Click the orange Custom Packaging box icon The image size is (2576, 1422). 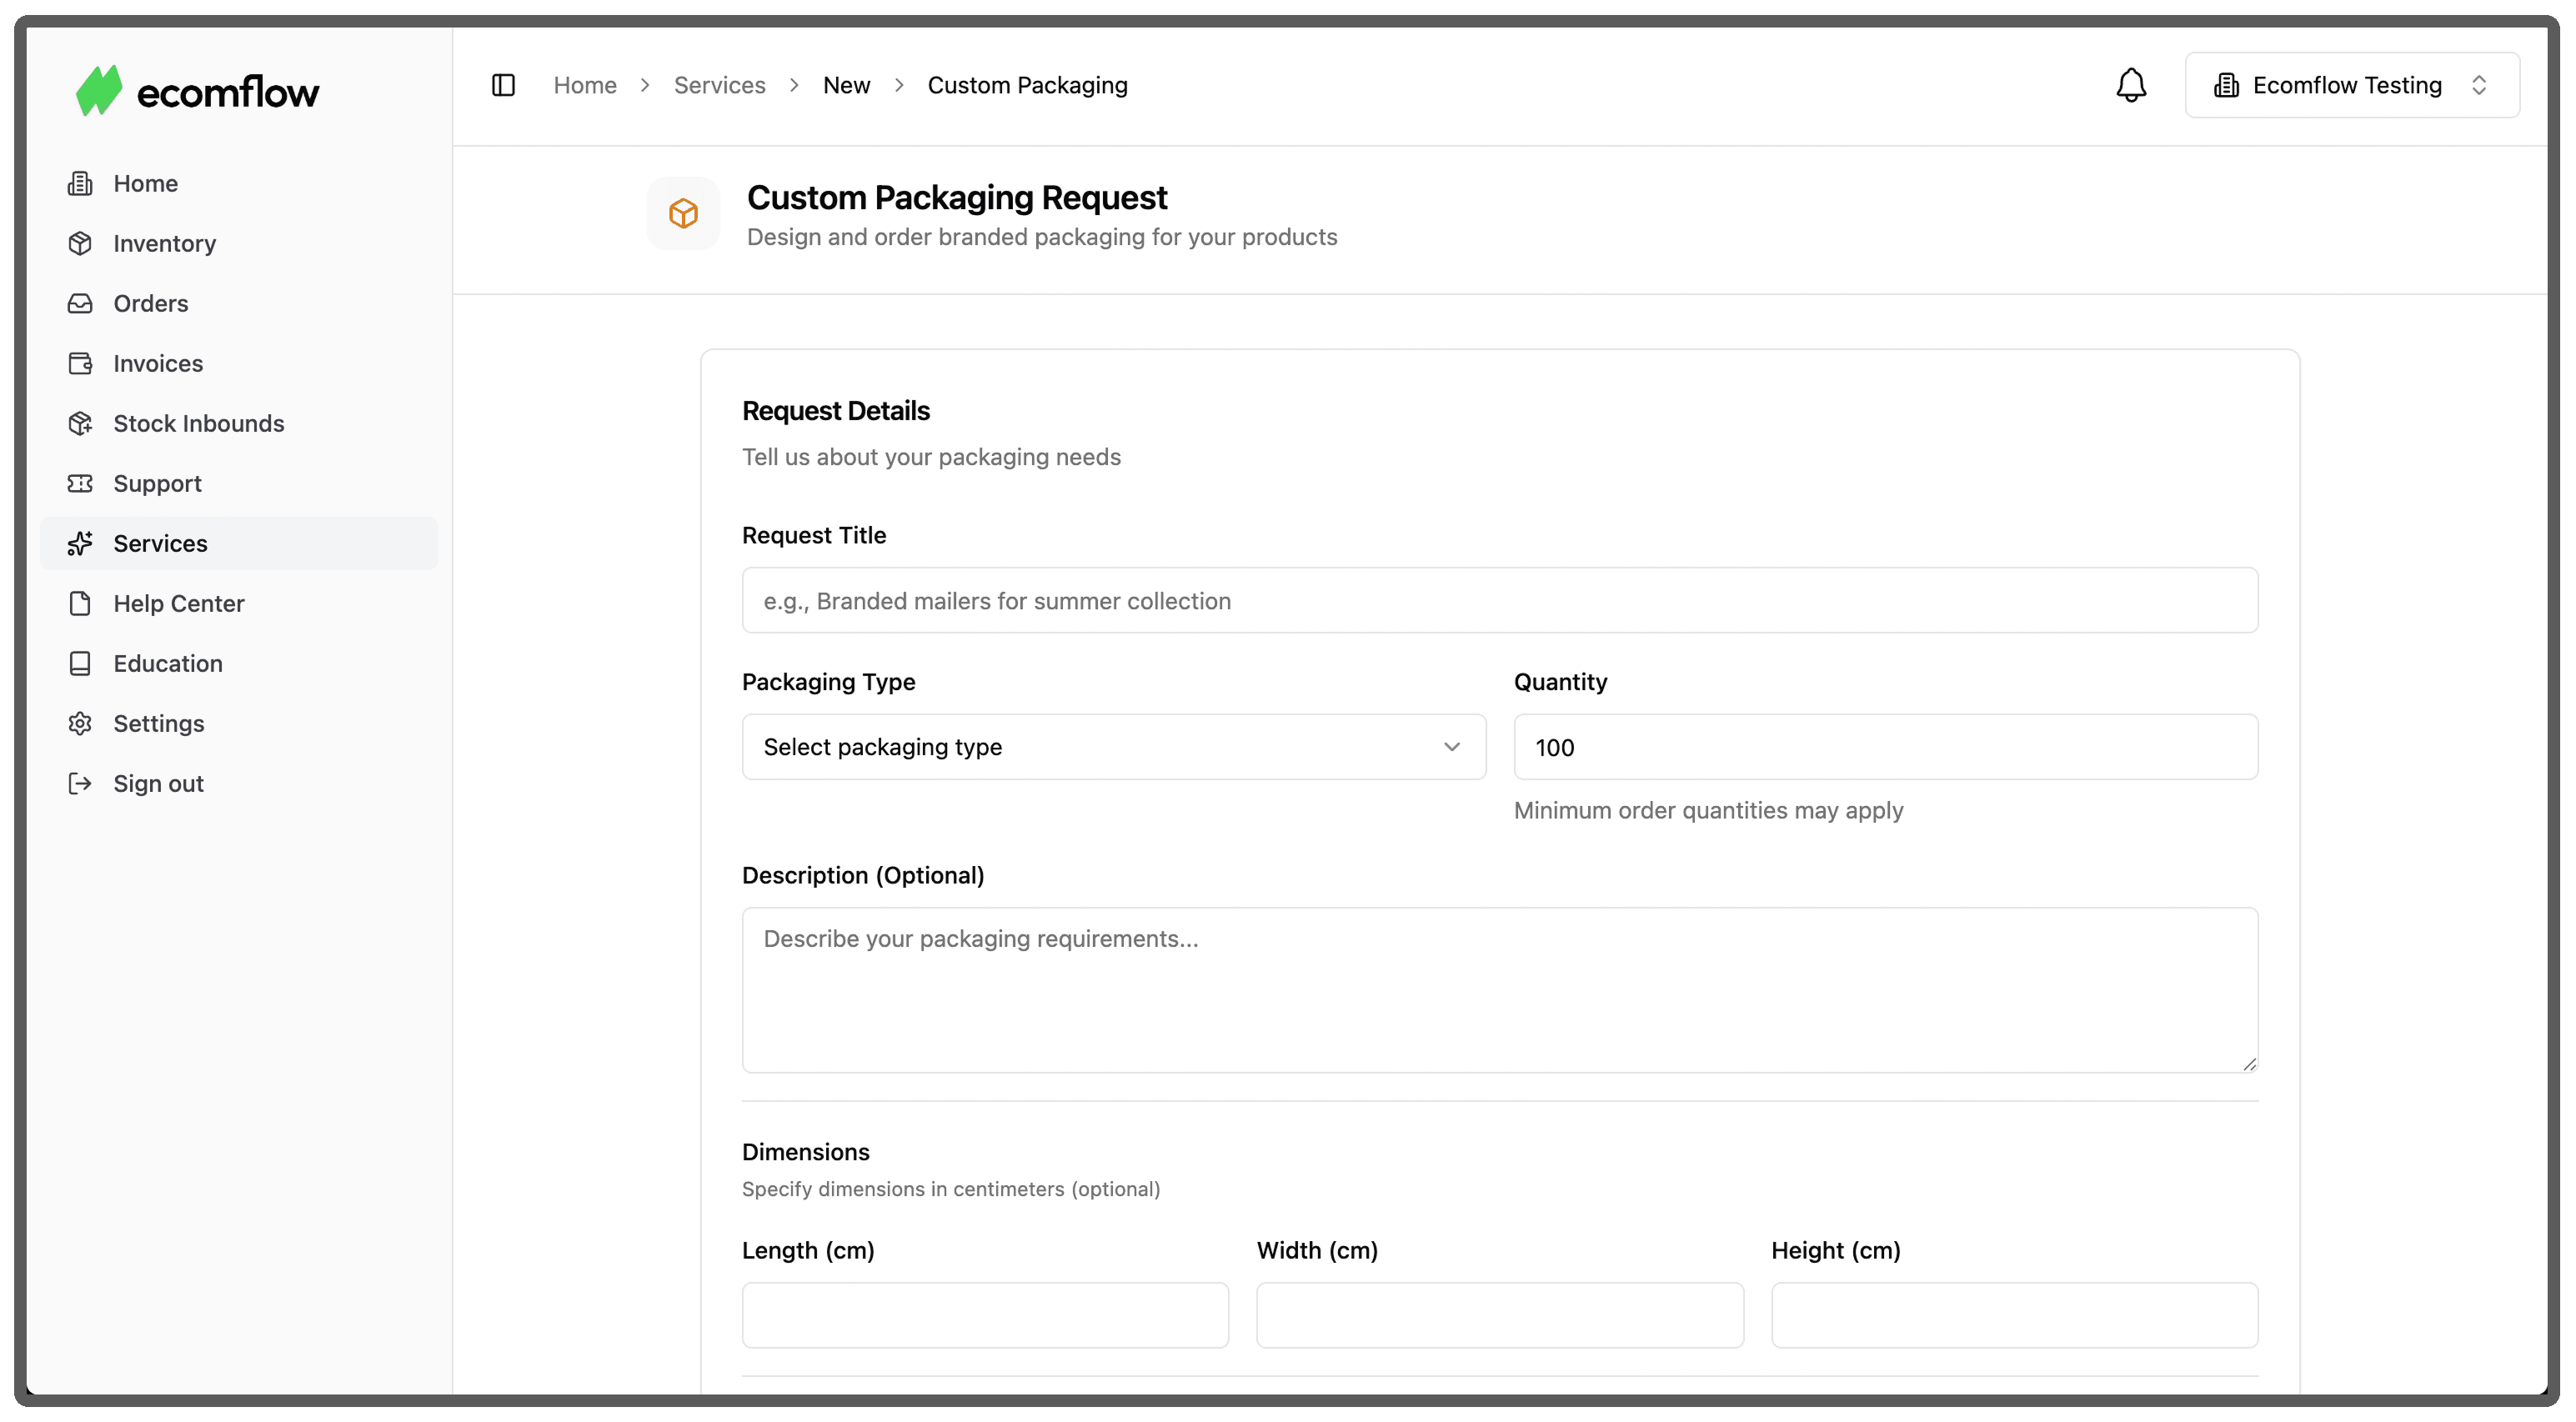[683, 213]
